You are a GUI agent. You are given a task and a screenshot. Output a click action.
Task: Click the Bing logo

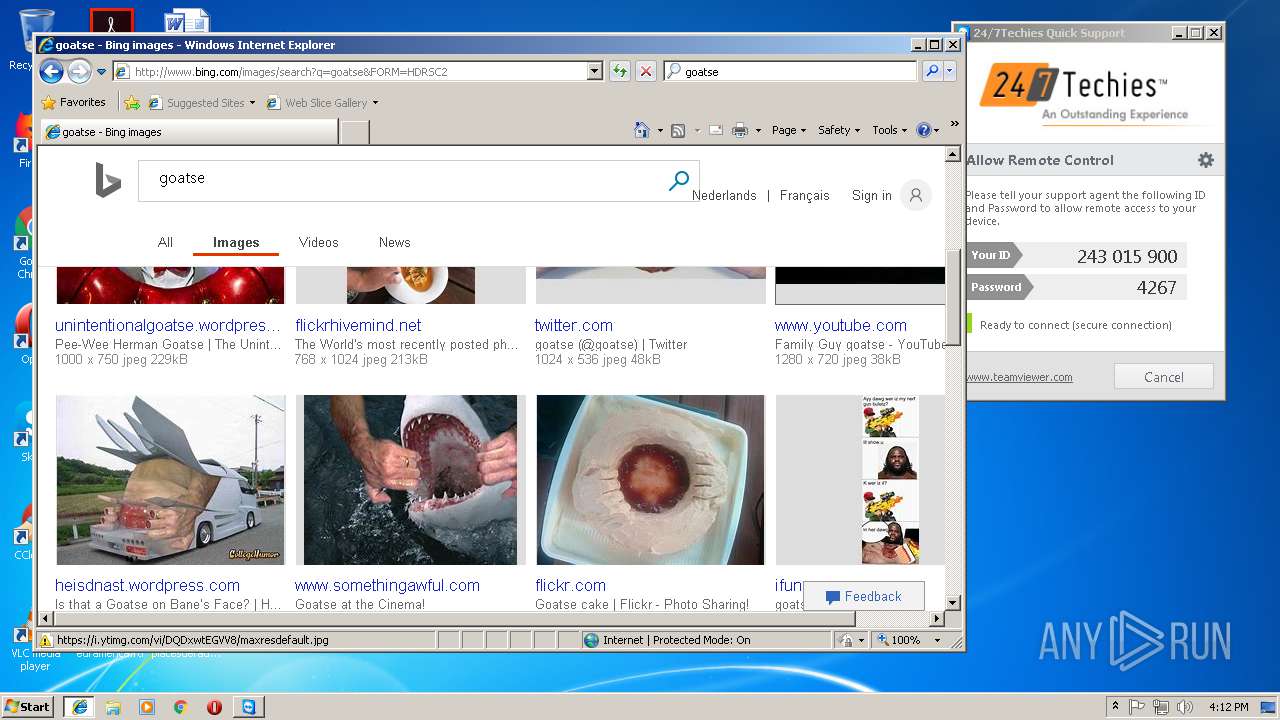pos(107,180)
